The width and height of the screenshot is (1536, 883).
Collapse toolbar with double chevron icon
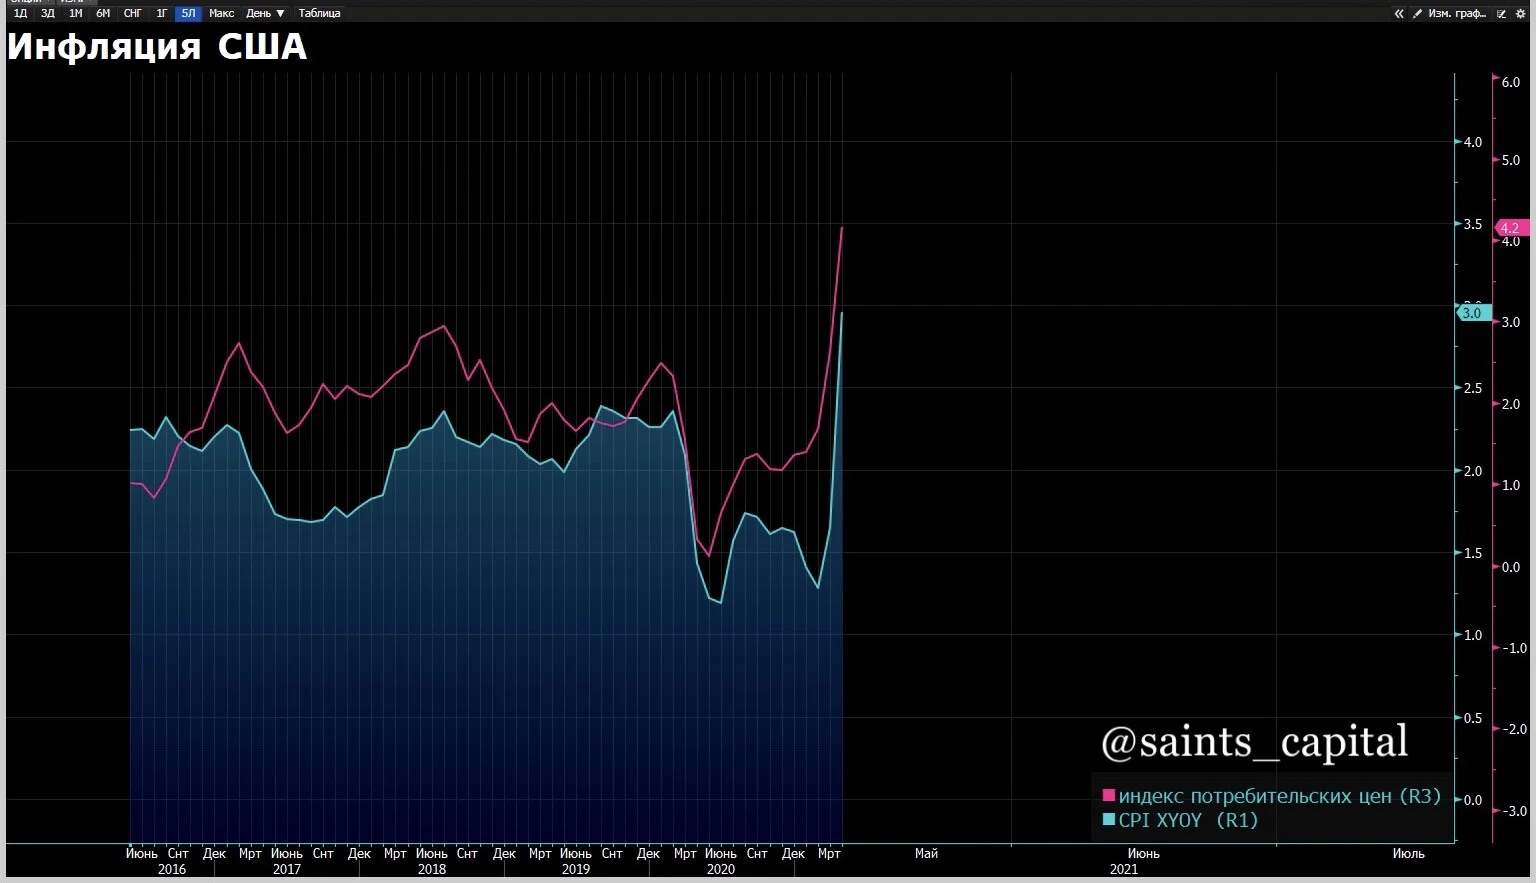[1399, 14]
